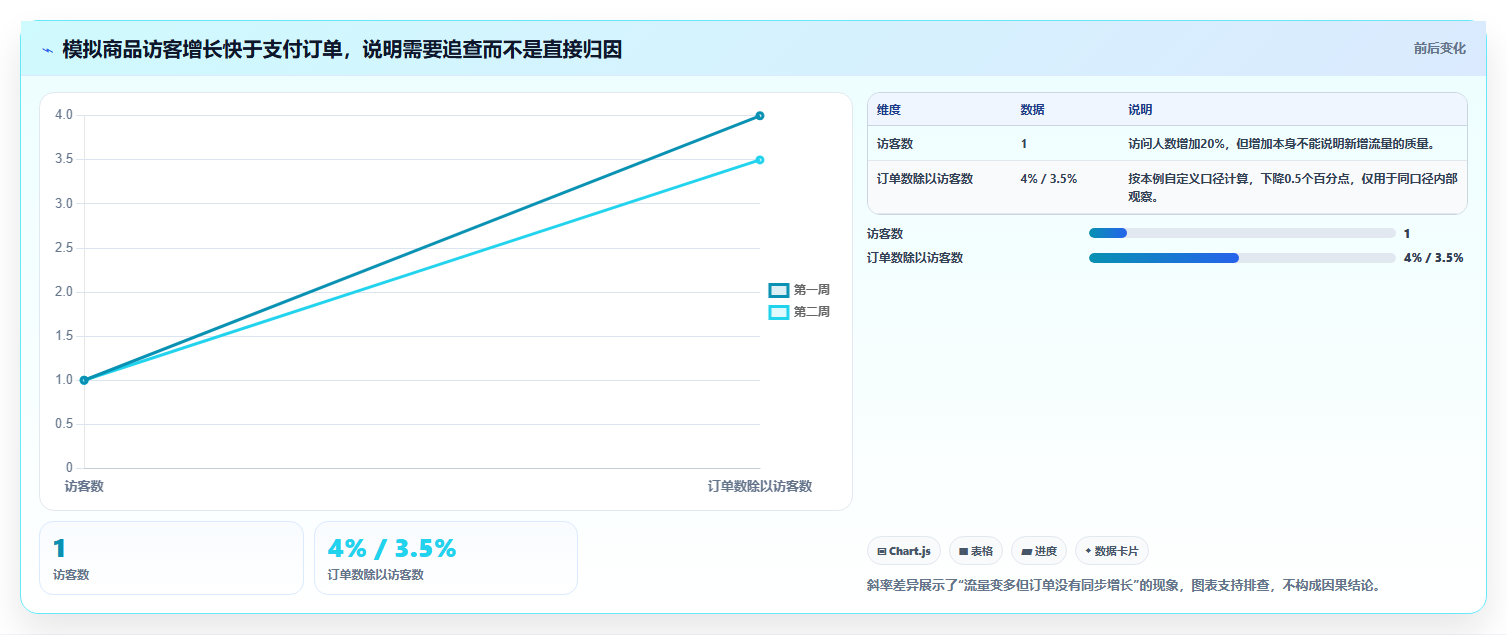Select the 进度 tag chip
Viewport: 1507px width, 635px height.
pyautogui.click(x=1039, y=551)
